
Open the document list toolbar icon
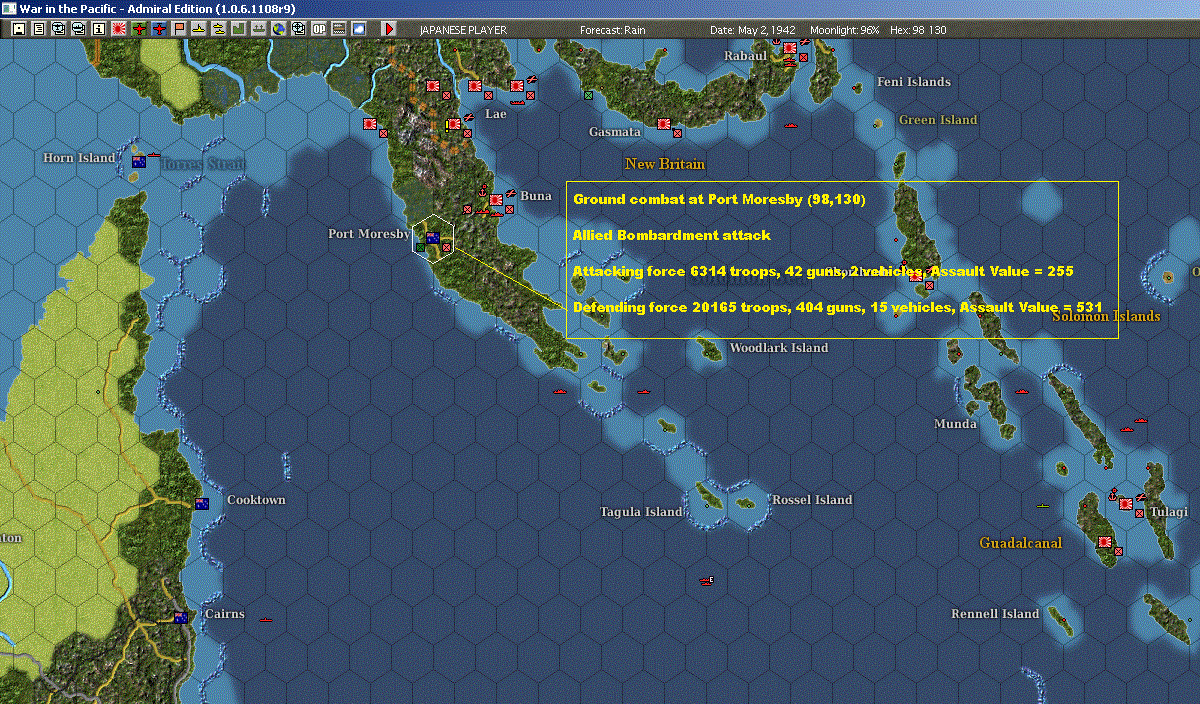[38, 29]
